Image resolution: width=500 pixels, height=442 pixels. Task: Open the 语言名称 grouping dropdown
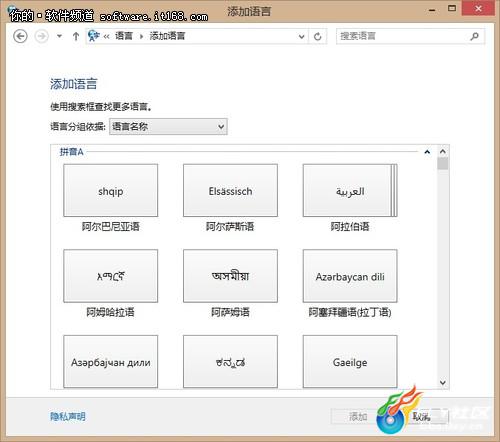[168, 127]
